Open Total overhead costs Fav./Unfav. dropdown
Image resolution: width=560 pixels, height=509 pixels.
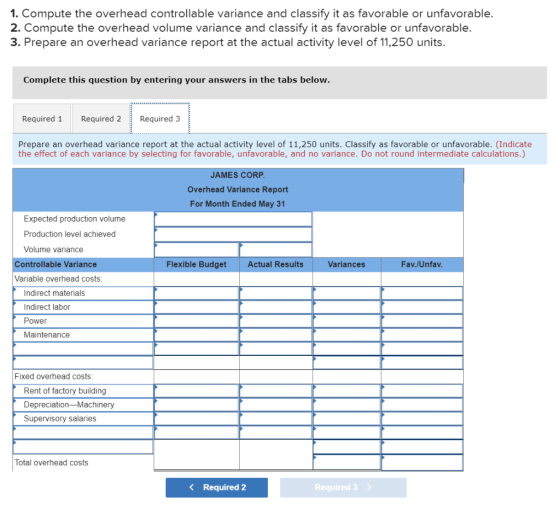(x=422, y=463)
